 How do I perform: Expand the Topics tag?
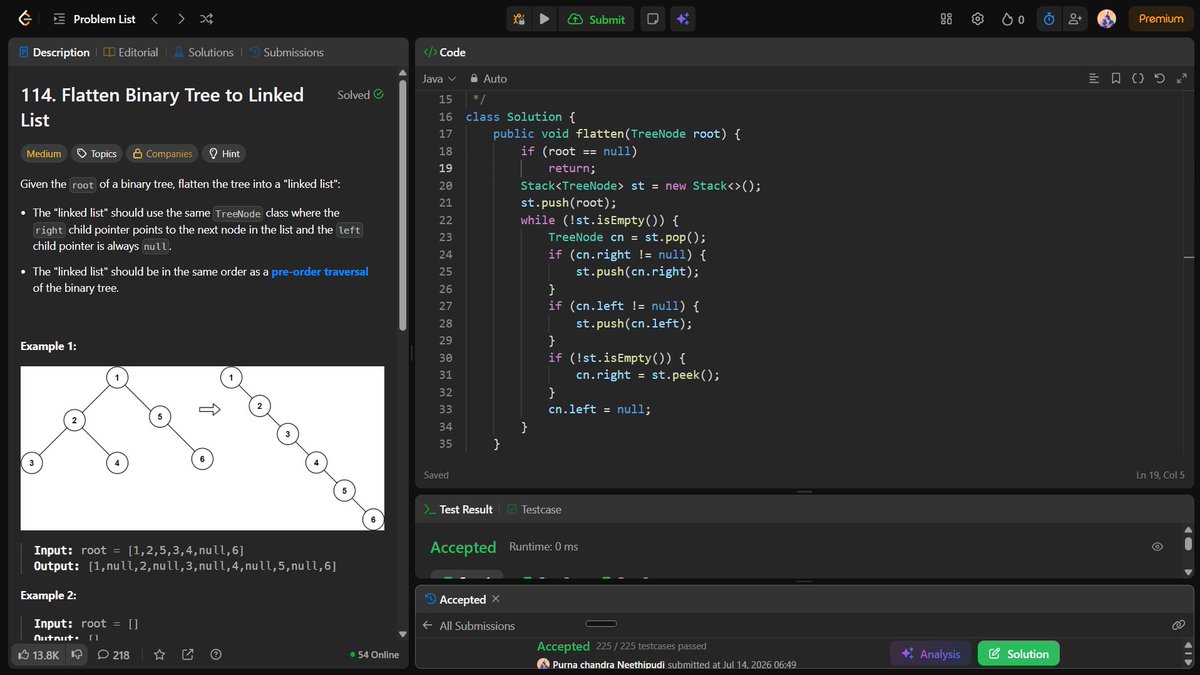coord(97,154)
